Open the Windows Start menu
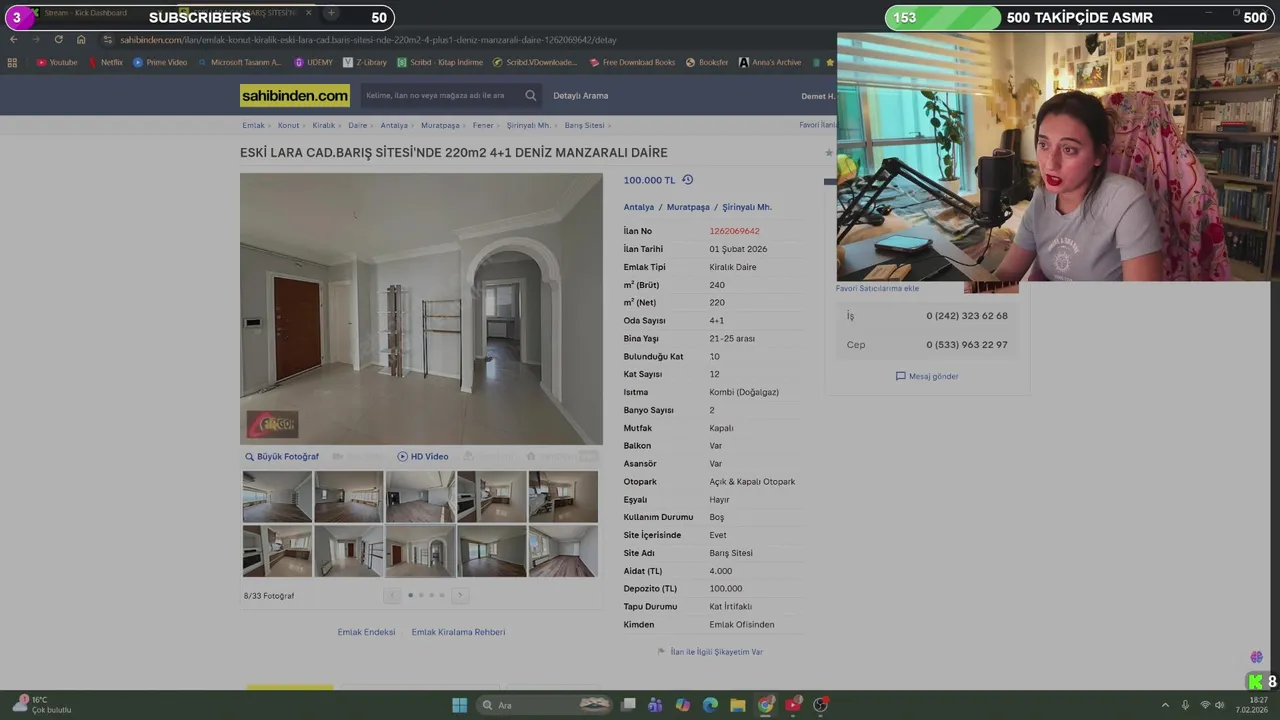Image resolution: width=1280 pixels, height=720 pixels. [x=459, y=705]
